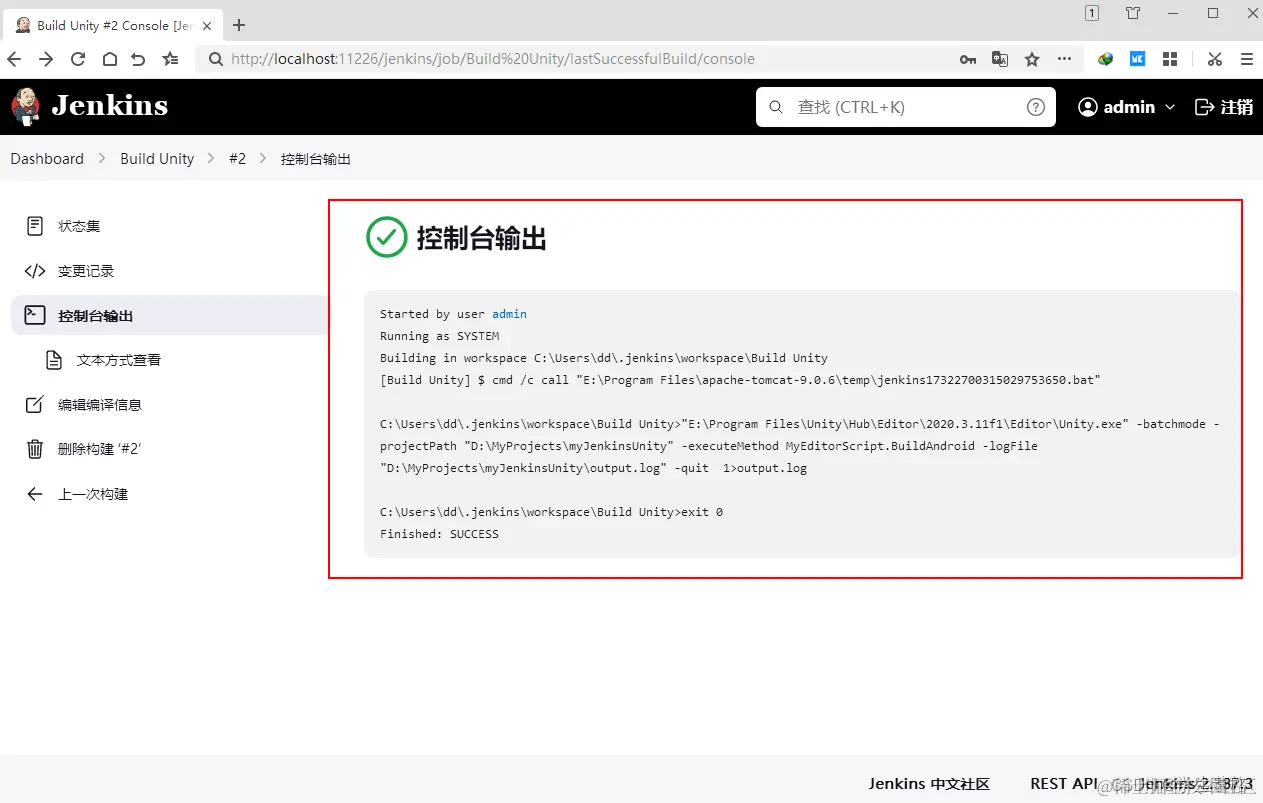Image resolution: width=1263 pixels, height=803 pixels.
Task: Open the browser hamburger menu
Action: pyautogui.click(x=1247, y=59)
